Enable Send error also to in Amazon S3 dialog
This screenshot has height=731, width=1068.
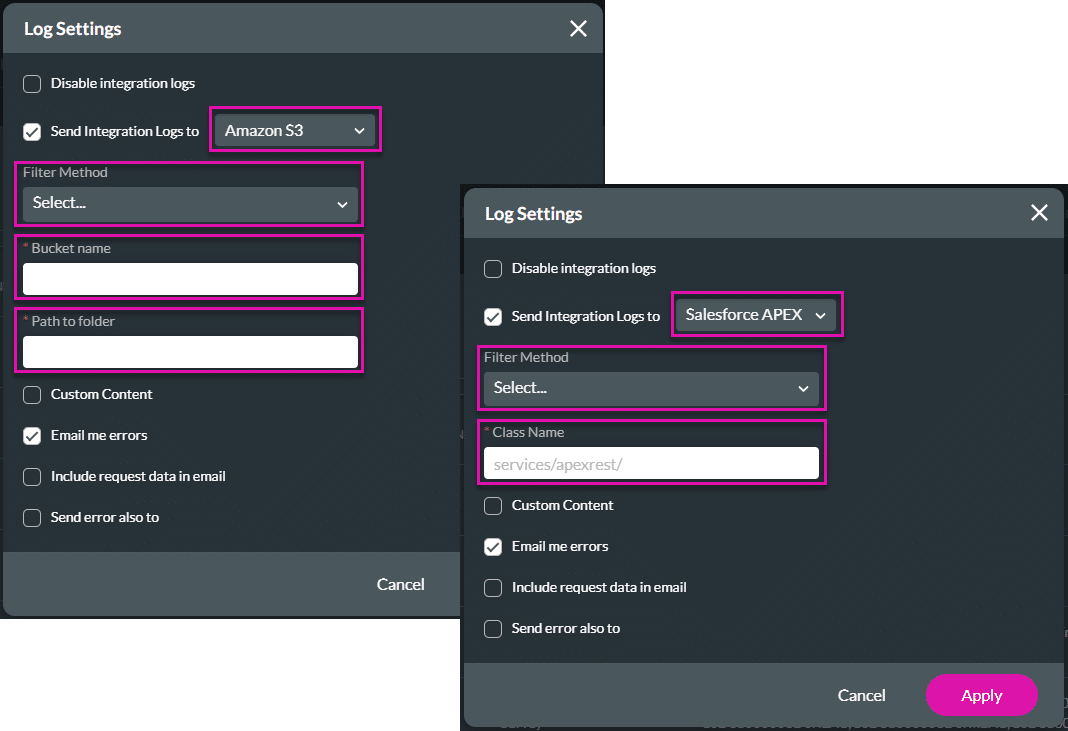(31, 517)
